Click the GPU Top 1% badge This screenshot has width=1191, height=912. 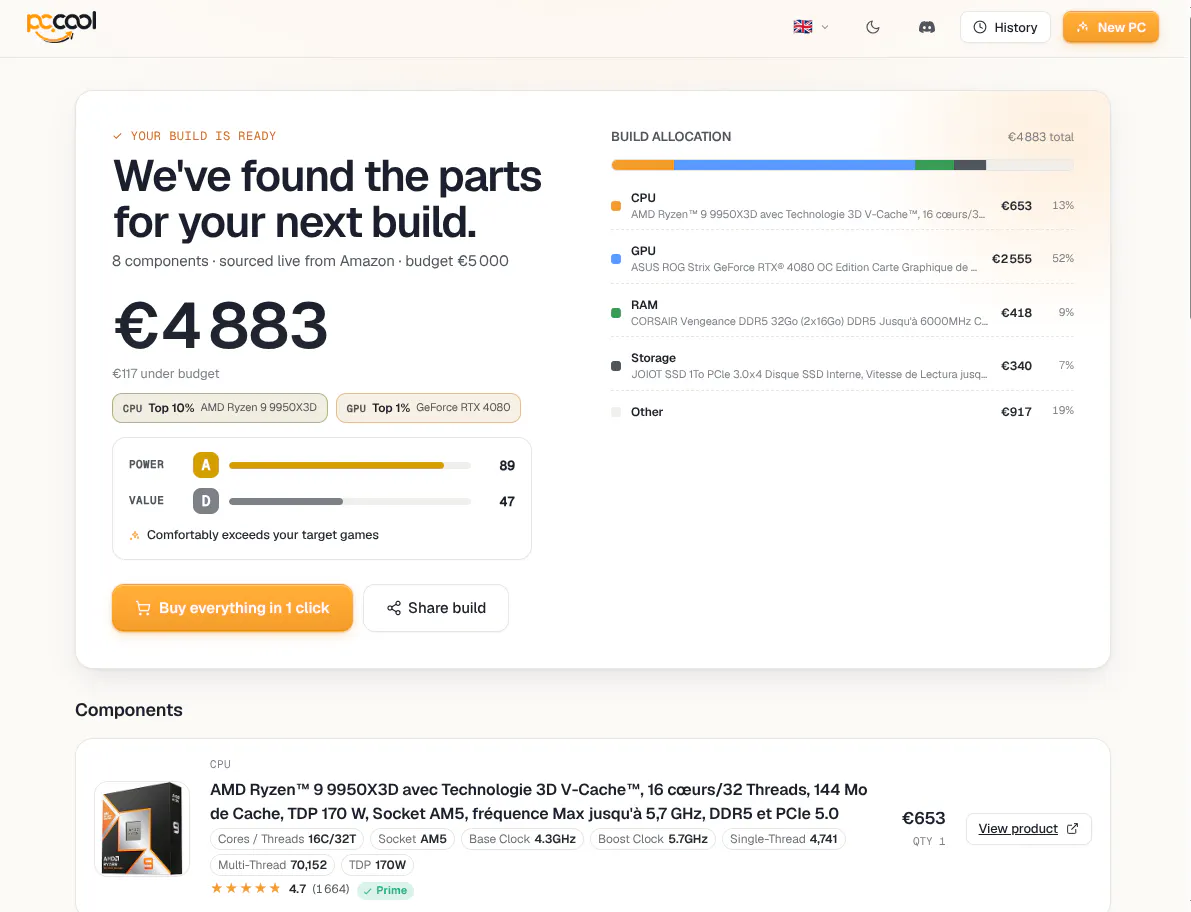[428, 408]
